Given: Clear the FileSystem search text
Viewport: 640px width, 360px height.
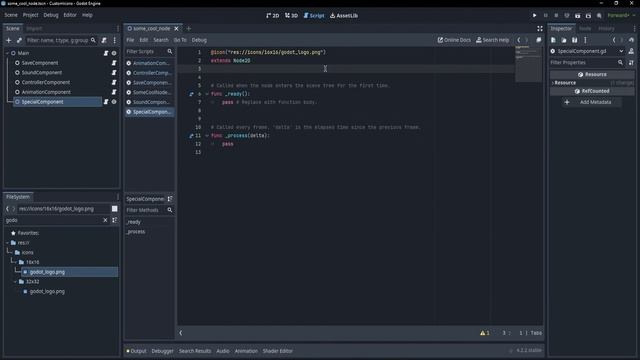Looking at the screenshot, I should (x=105, y=220).
